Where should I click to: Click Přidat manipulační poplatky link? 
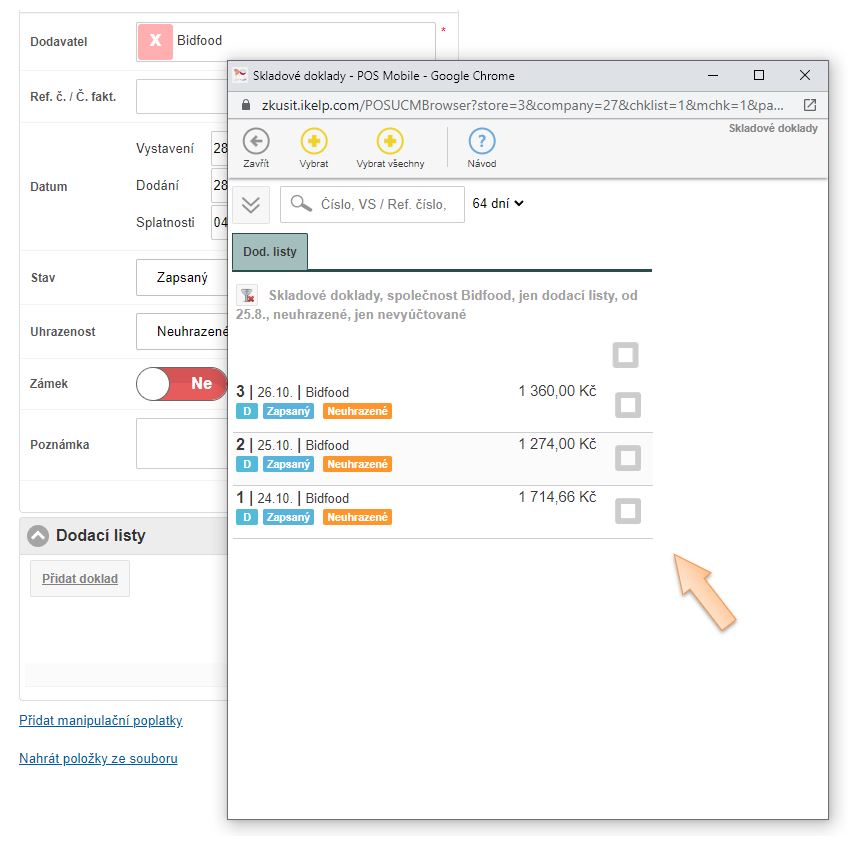tap(101, 720)
